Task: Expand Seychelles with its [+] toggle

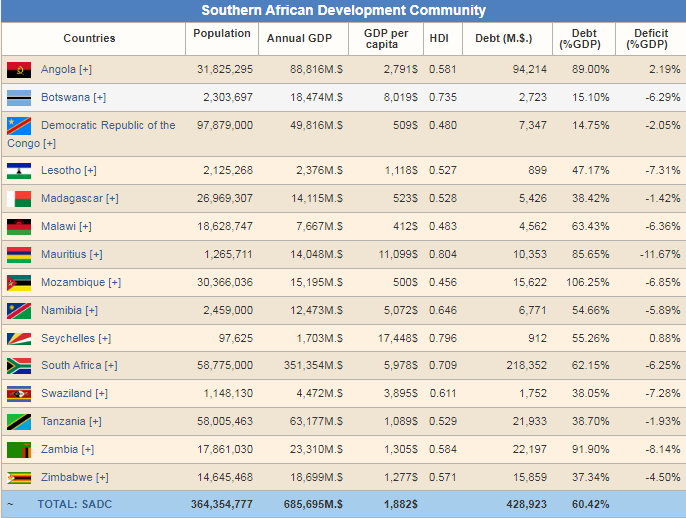Action: point(105,339)
